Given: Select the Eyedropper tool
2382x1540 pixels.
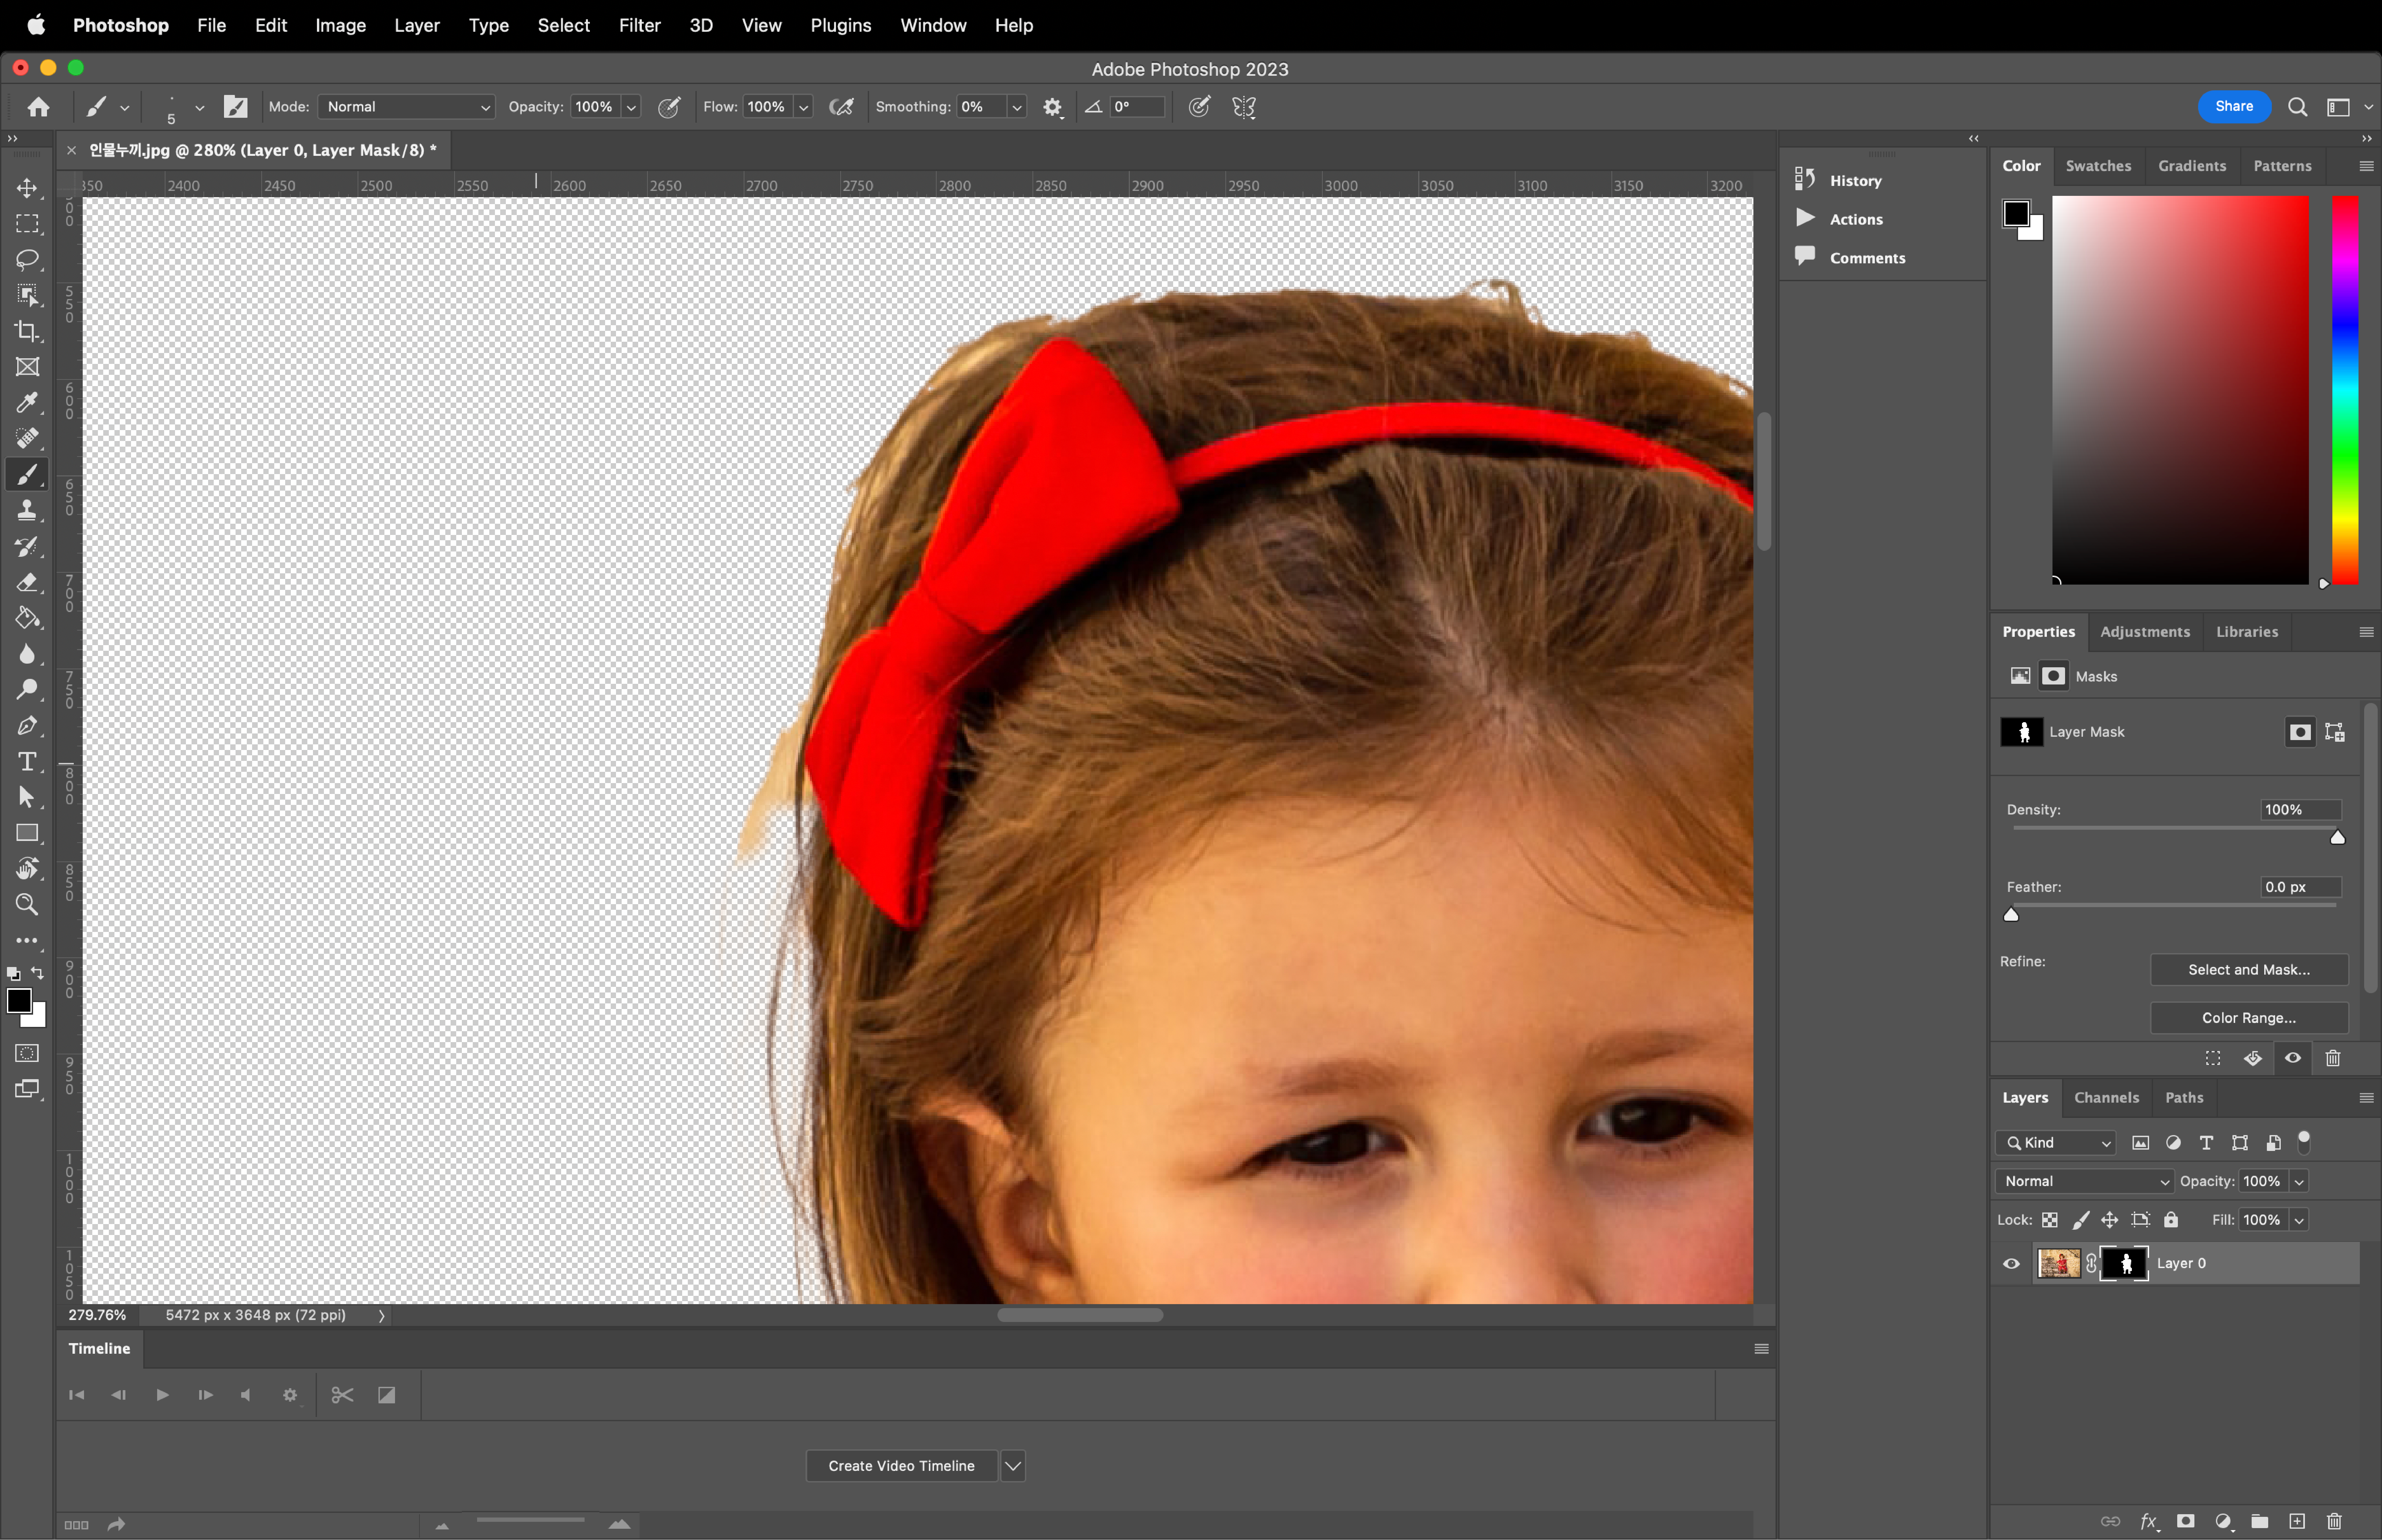Looking at the screenshot, I should pyautogui.click(x=27, y=403).
